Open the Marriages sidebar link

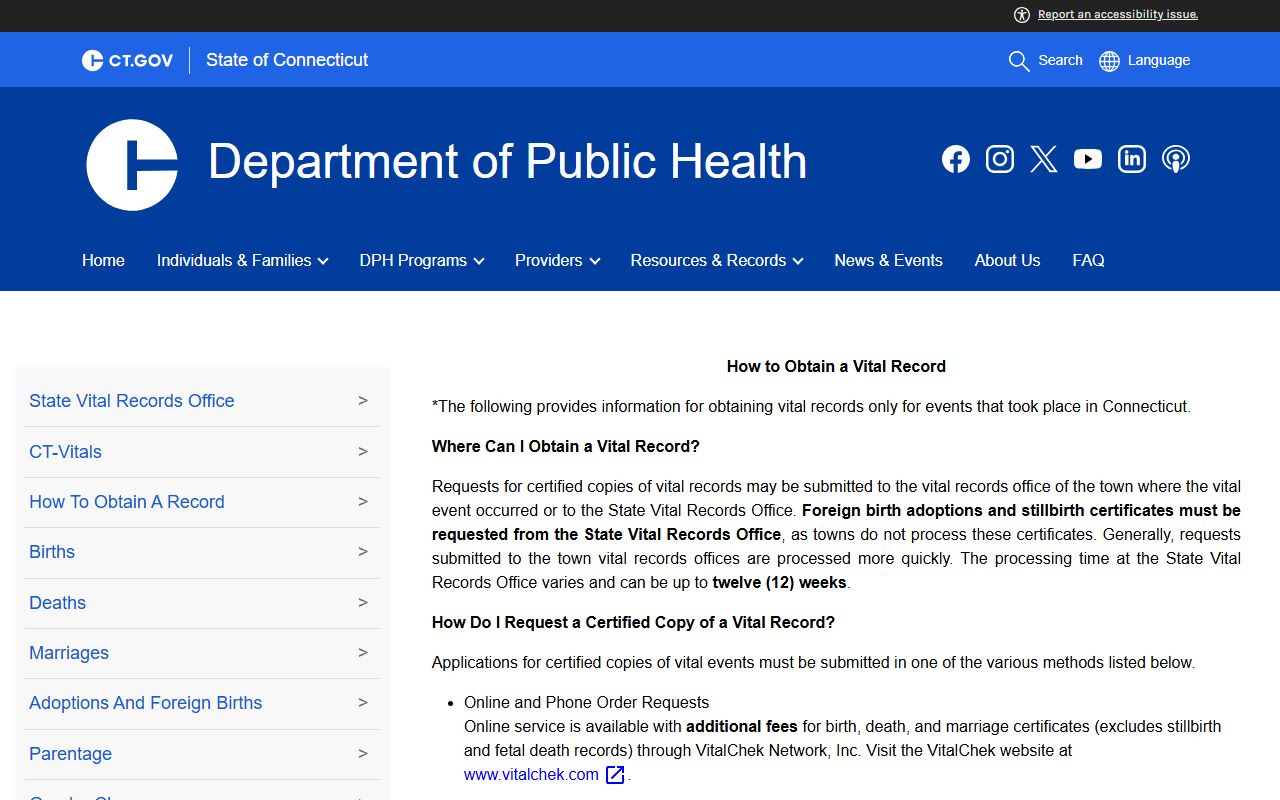pos(69,653)
